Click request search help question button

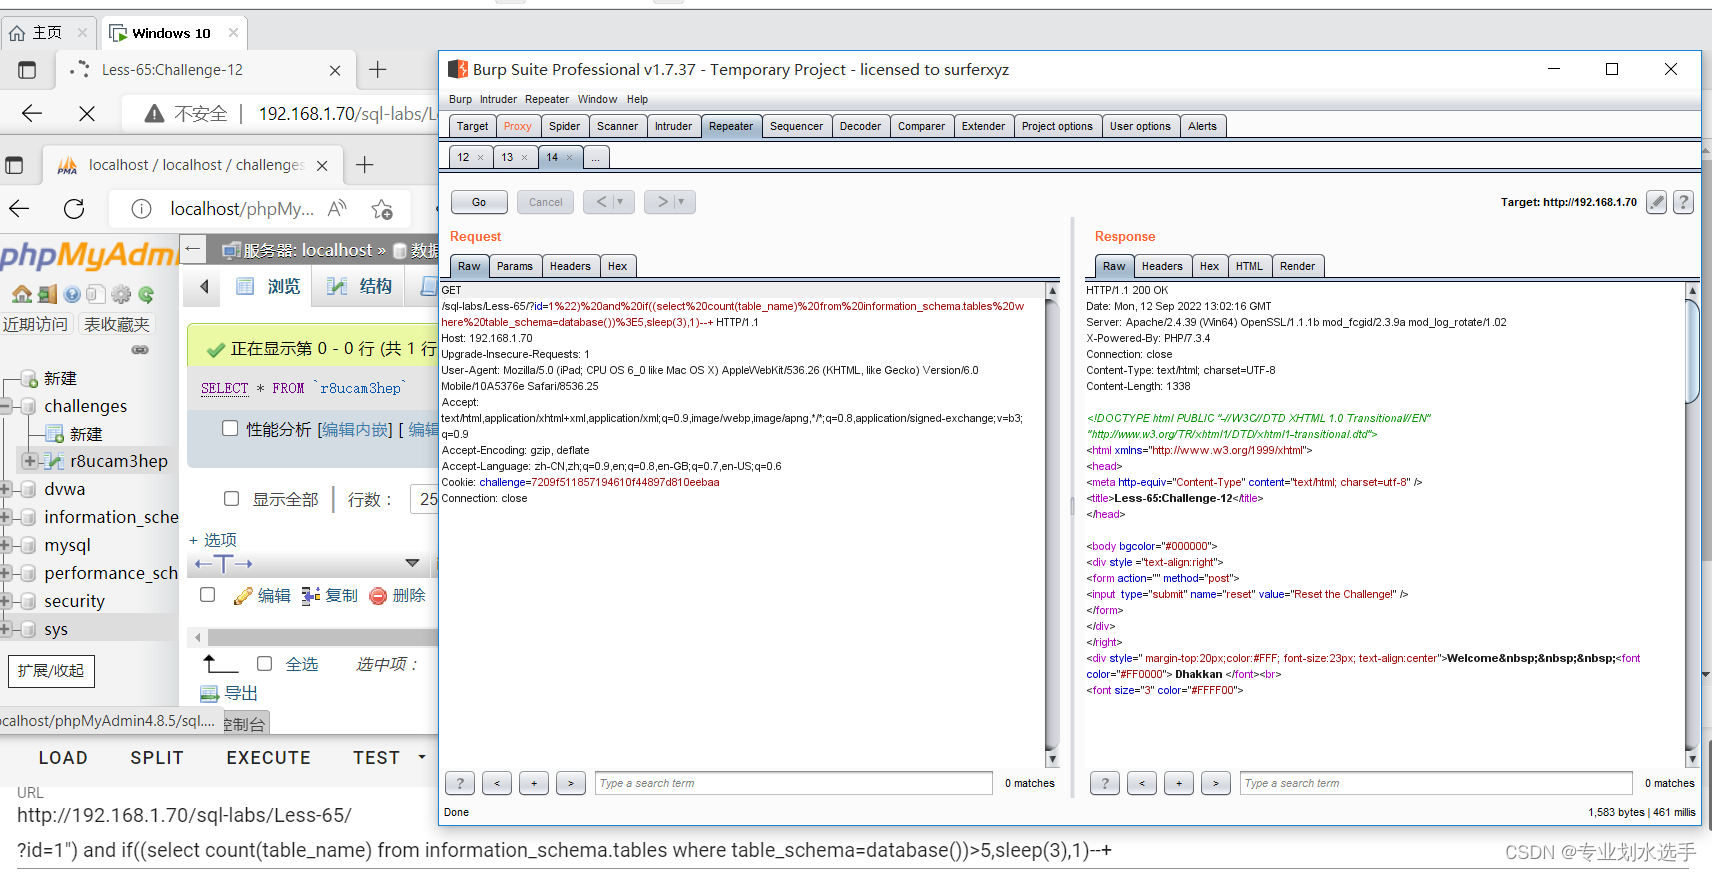pyautogui.click(x=460, y=783)
